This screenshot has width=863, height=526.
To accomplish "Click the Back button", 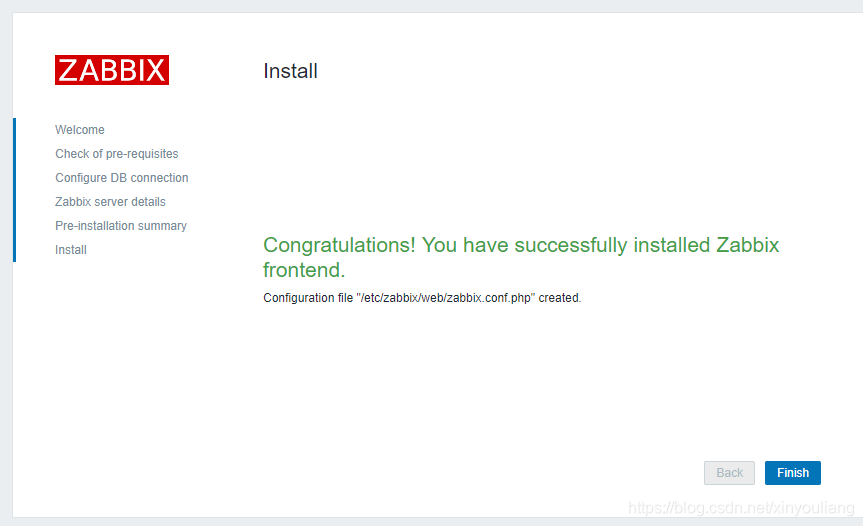I will tap(729, 473).
